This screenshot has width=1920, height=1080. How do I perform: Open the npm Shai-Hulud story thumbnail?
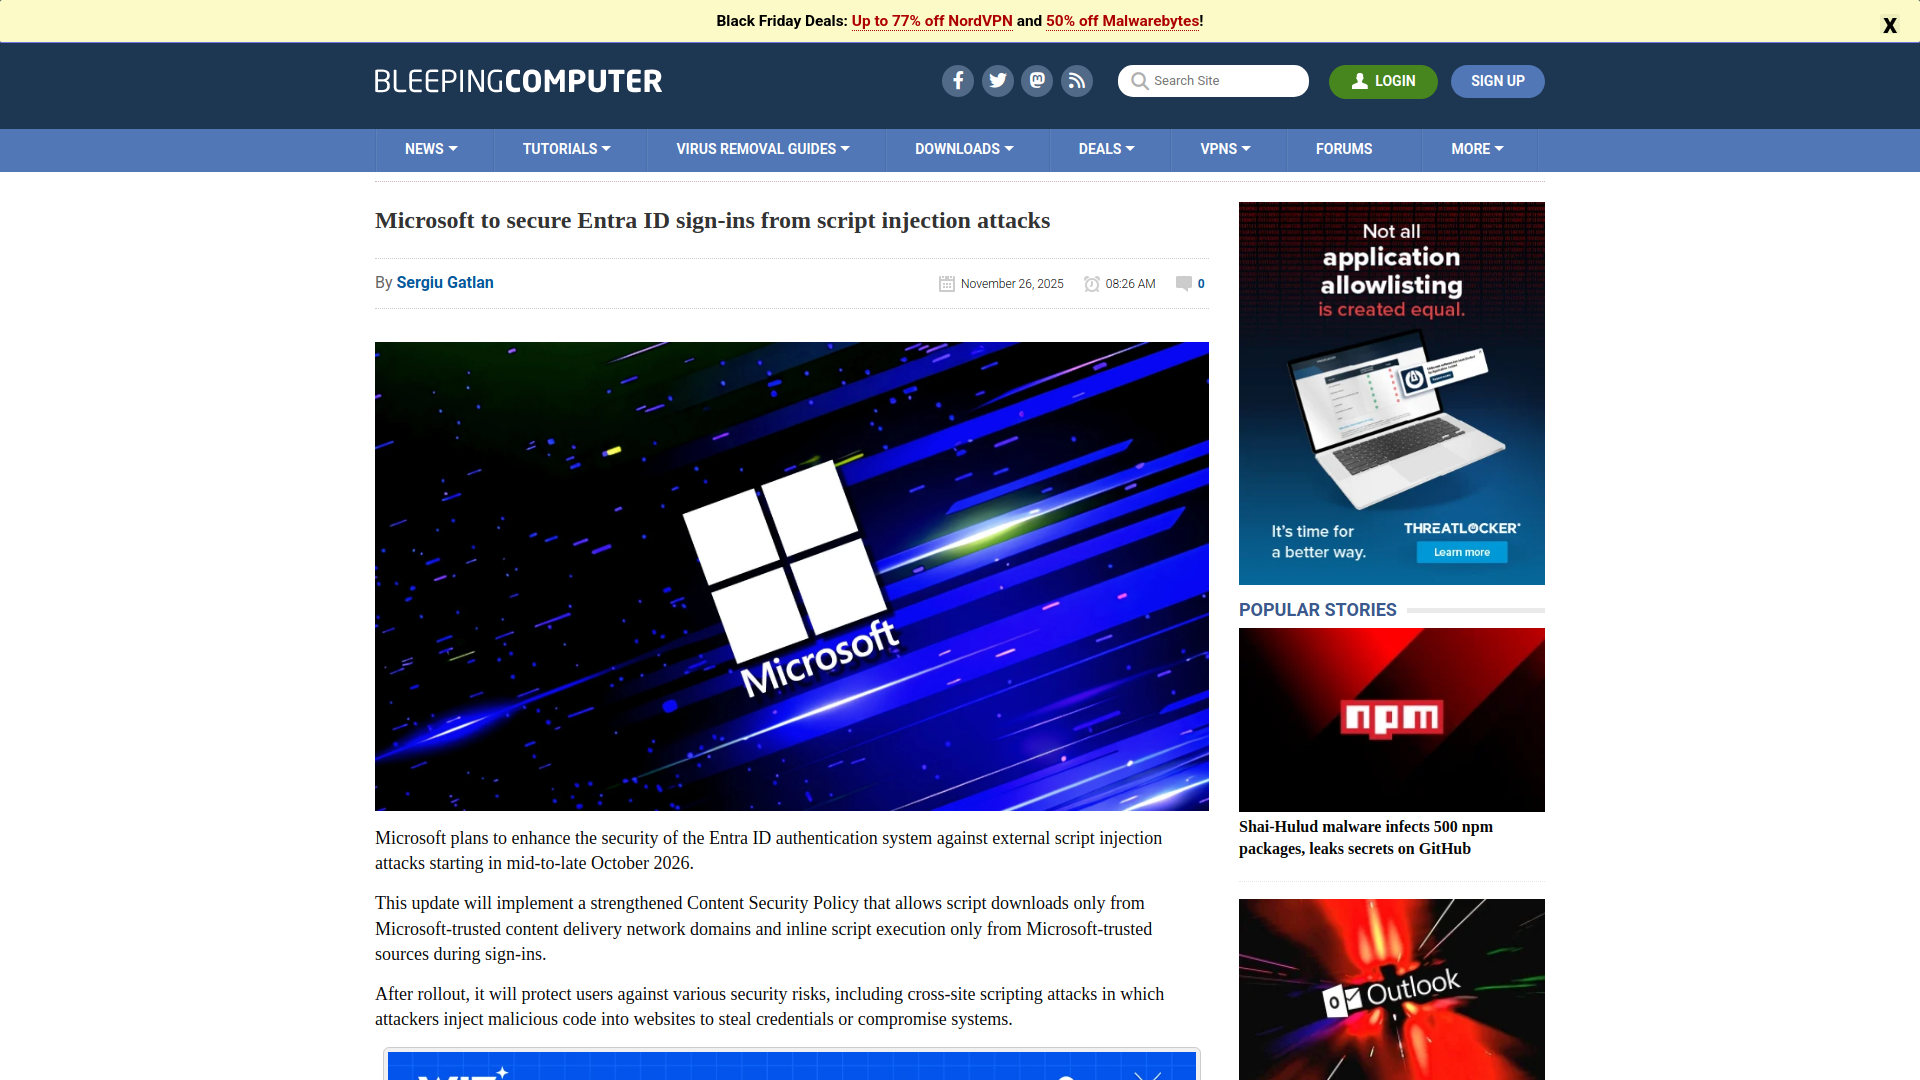pyautogui.click(x=1391, y=719)
